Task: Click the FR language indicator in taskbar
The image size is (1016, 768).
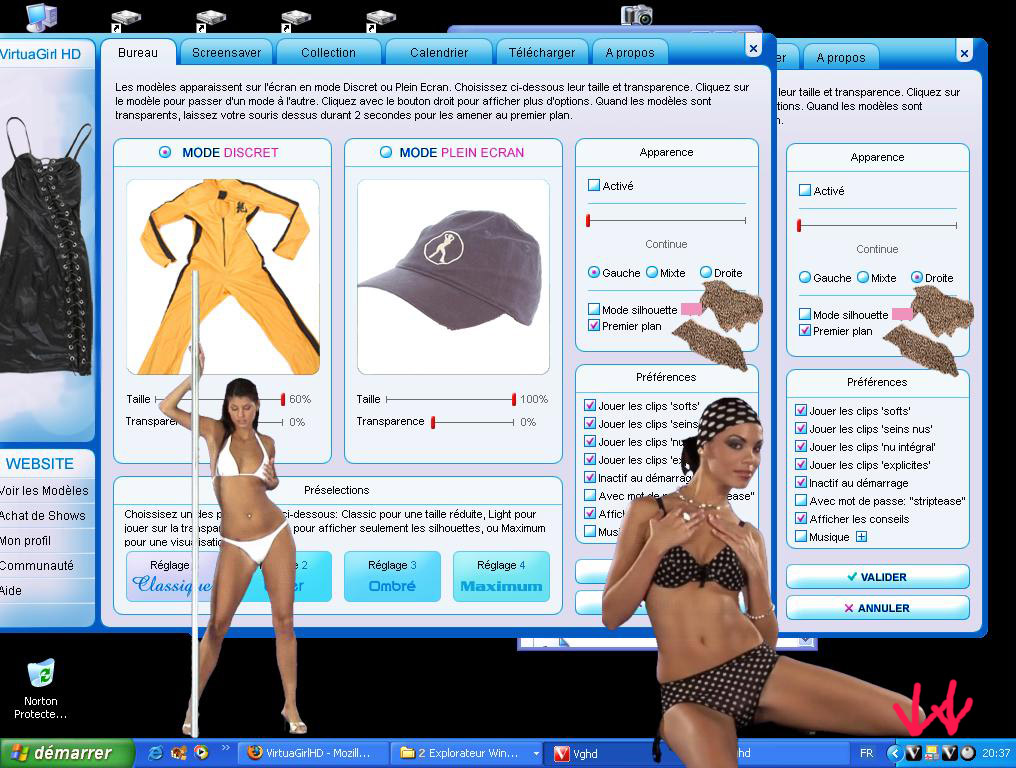Action: (x=866, y=753)
